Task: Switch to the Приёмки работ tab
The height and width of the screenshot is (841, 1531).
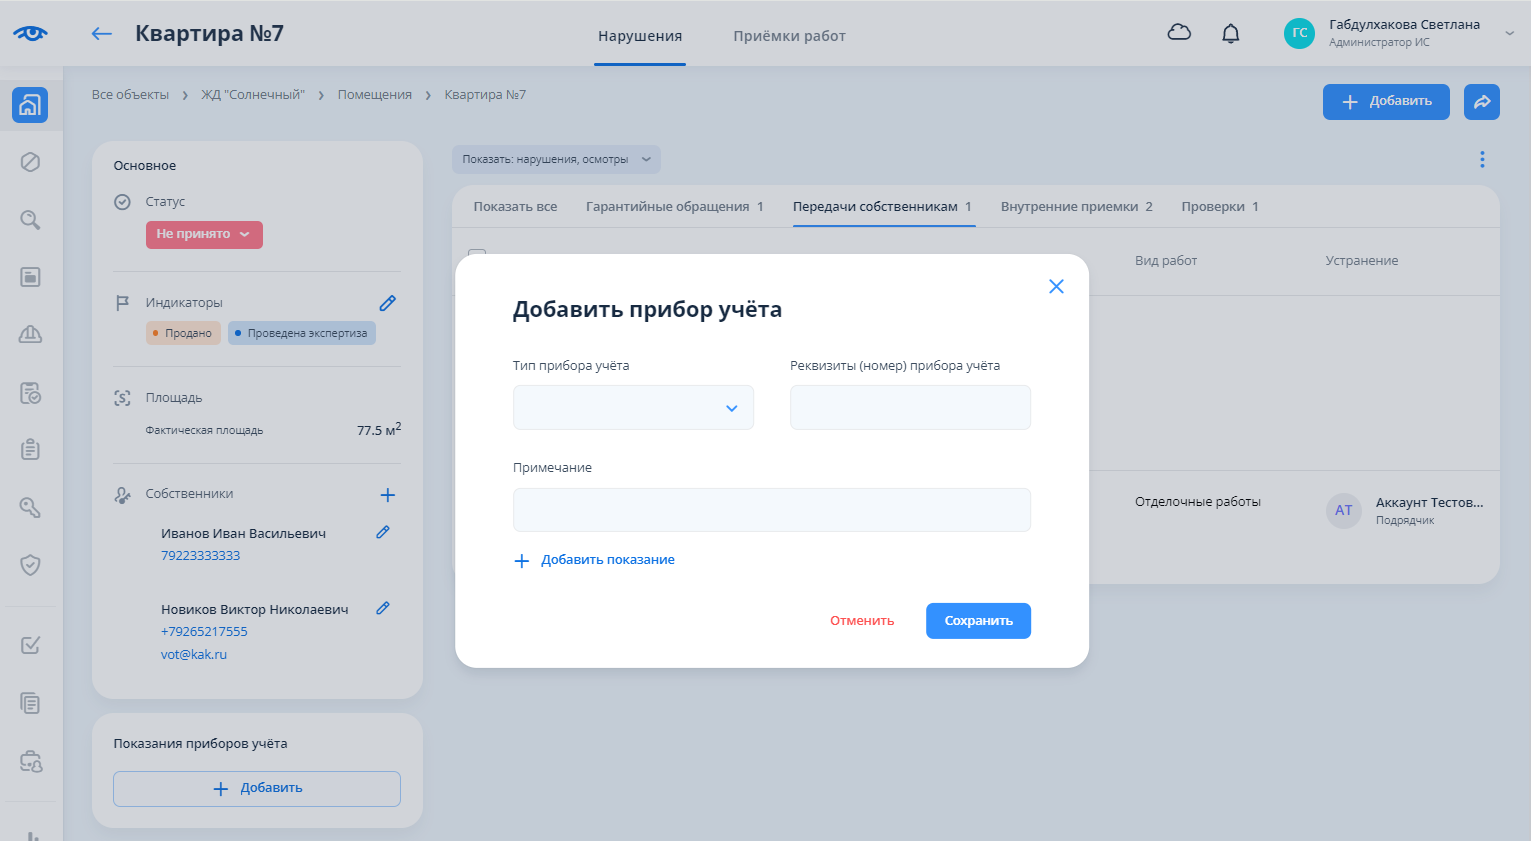Action: (x=789, y=36)
